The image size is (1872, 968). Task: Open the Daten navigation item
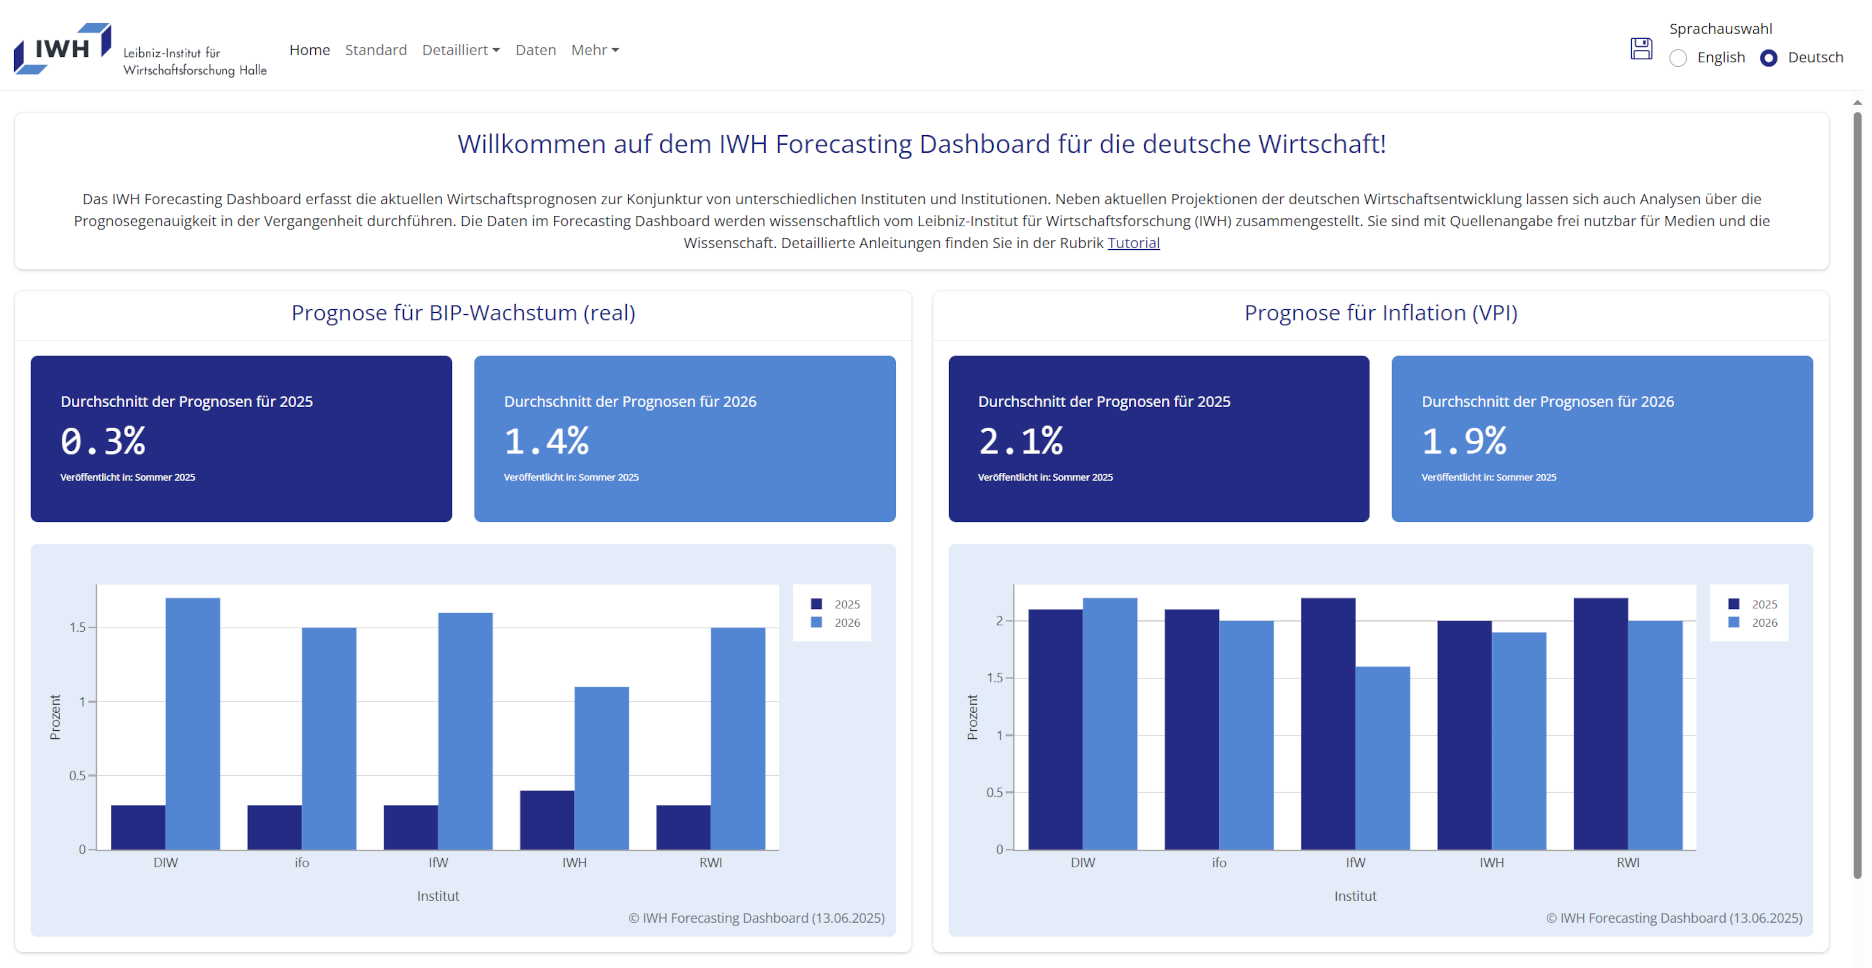[x=535, y=50]
